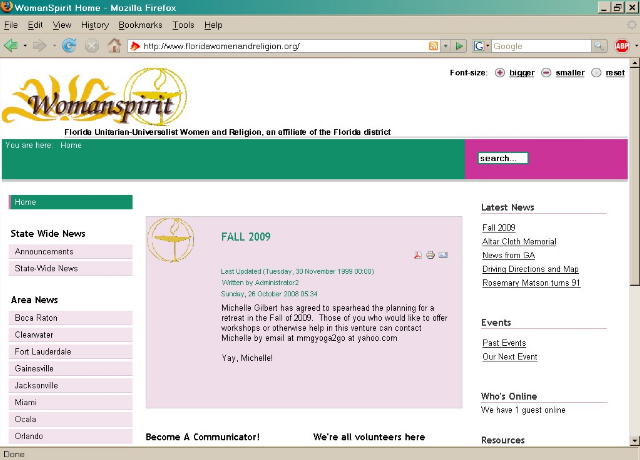640x460 pixels.
Task: Click the browser Back arrow button
Action: 11,45
